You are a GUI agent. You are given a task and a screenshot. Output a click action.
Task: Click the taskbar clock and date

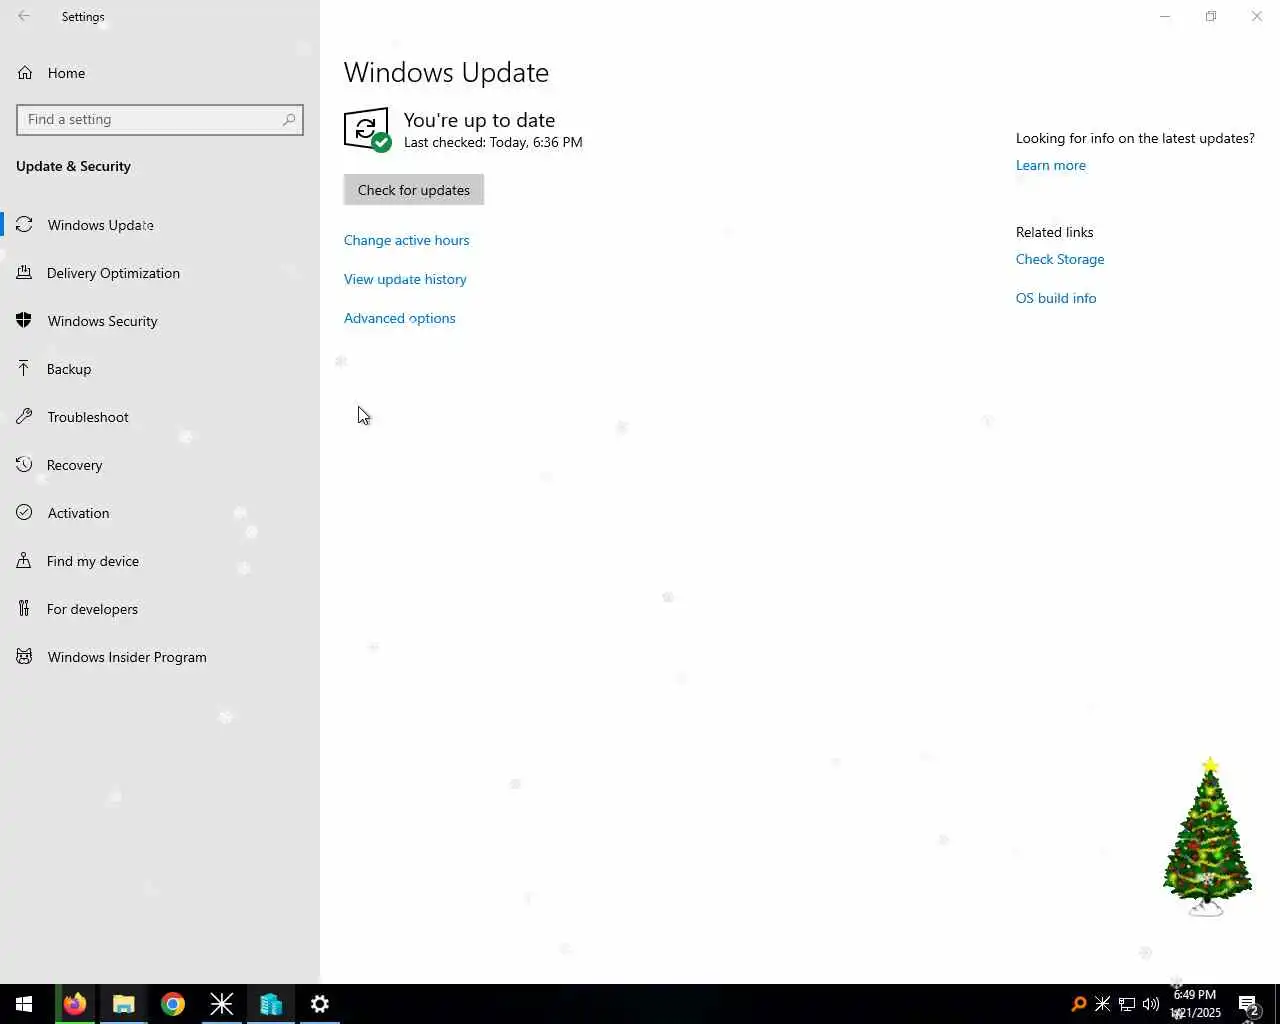coord(1196,1004)
